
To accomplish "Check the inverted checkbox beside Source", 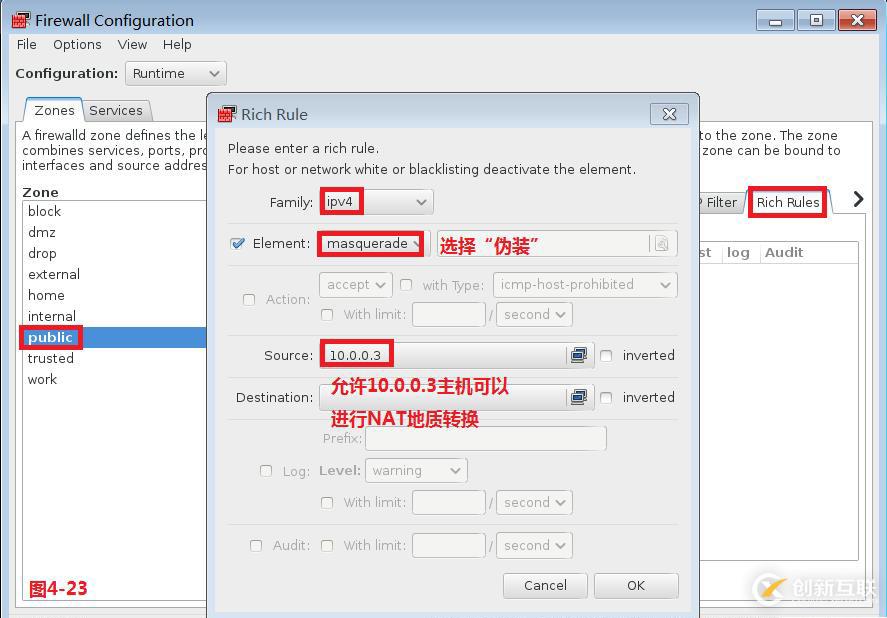I will pyautogui.click(x=608, y=354).
